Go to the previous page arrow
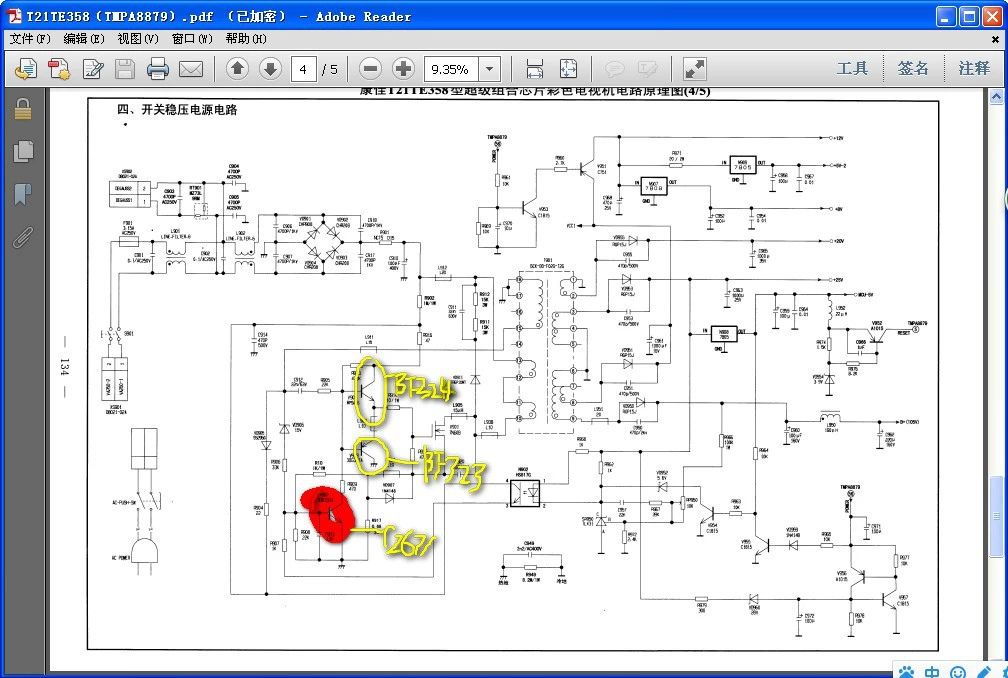 click(238, 68)
